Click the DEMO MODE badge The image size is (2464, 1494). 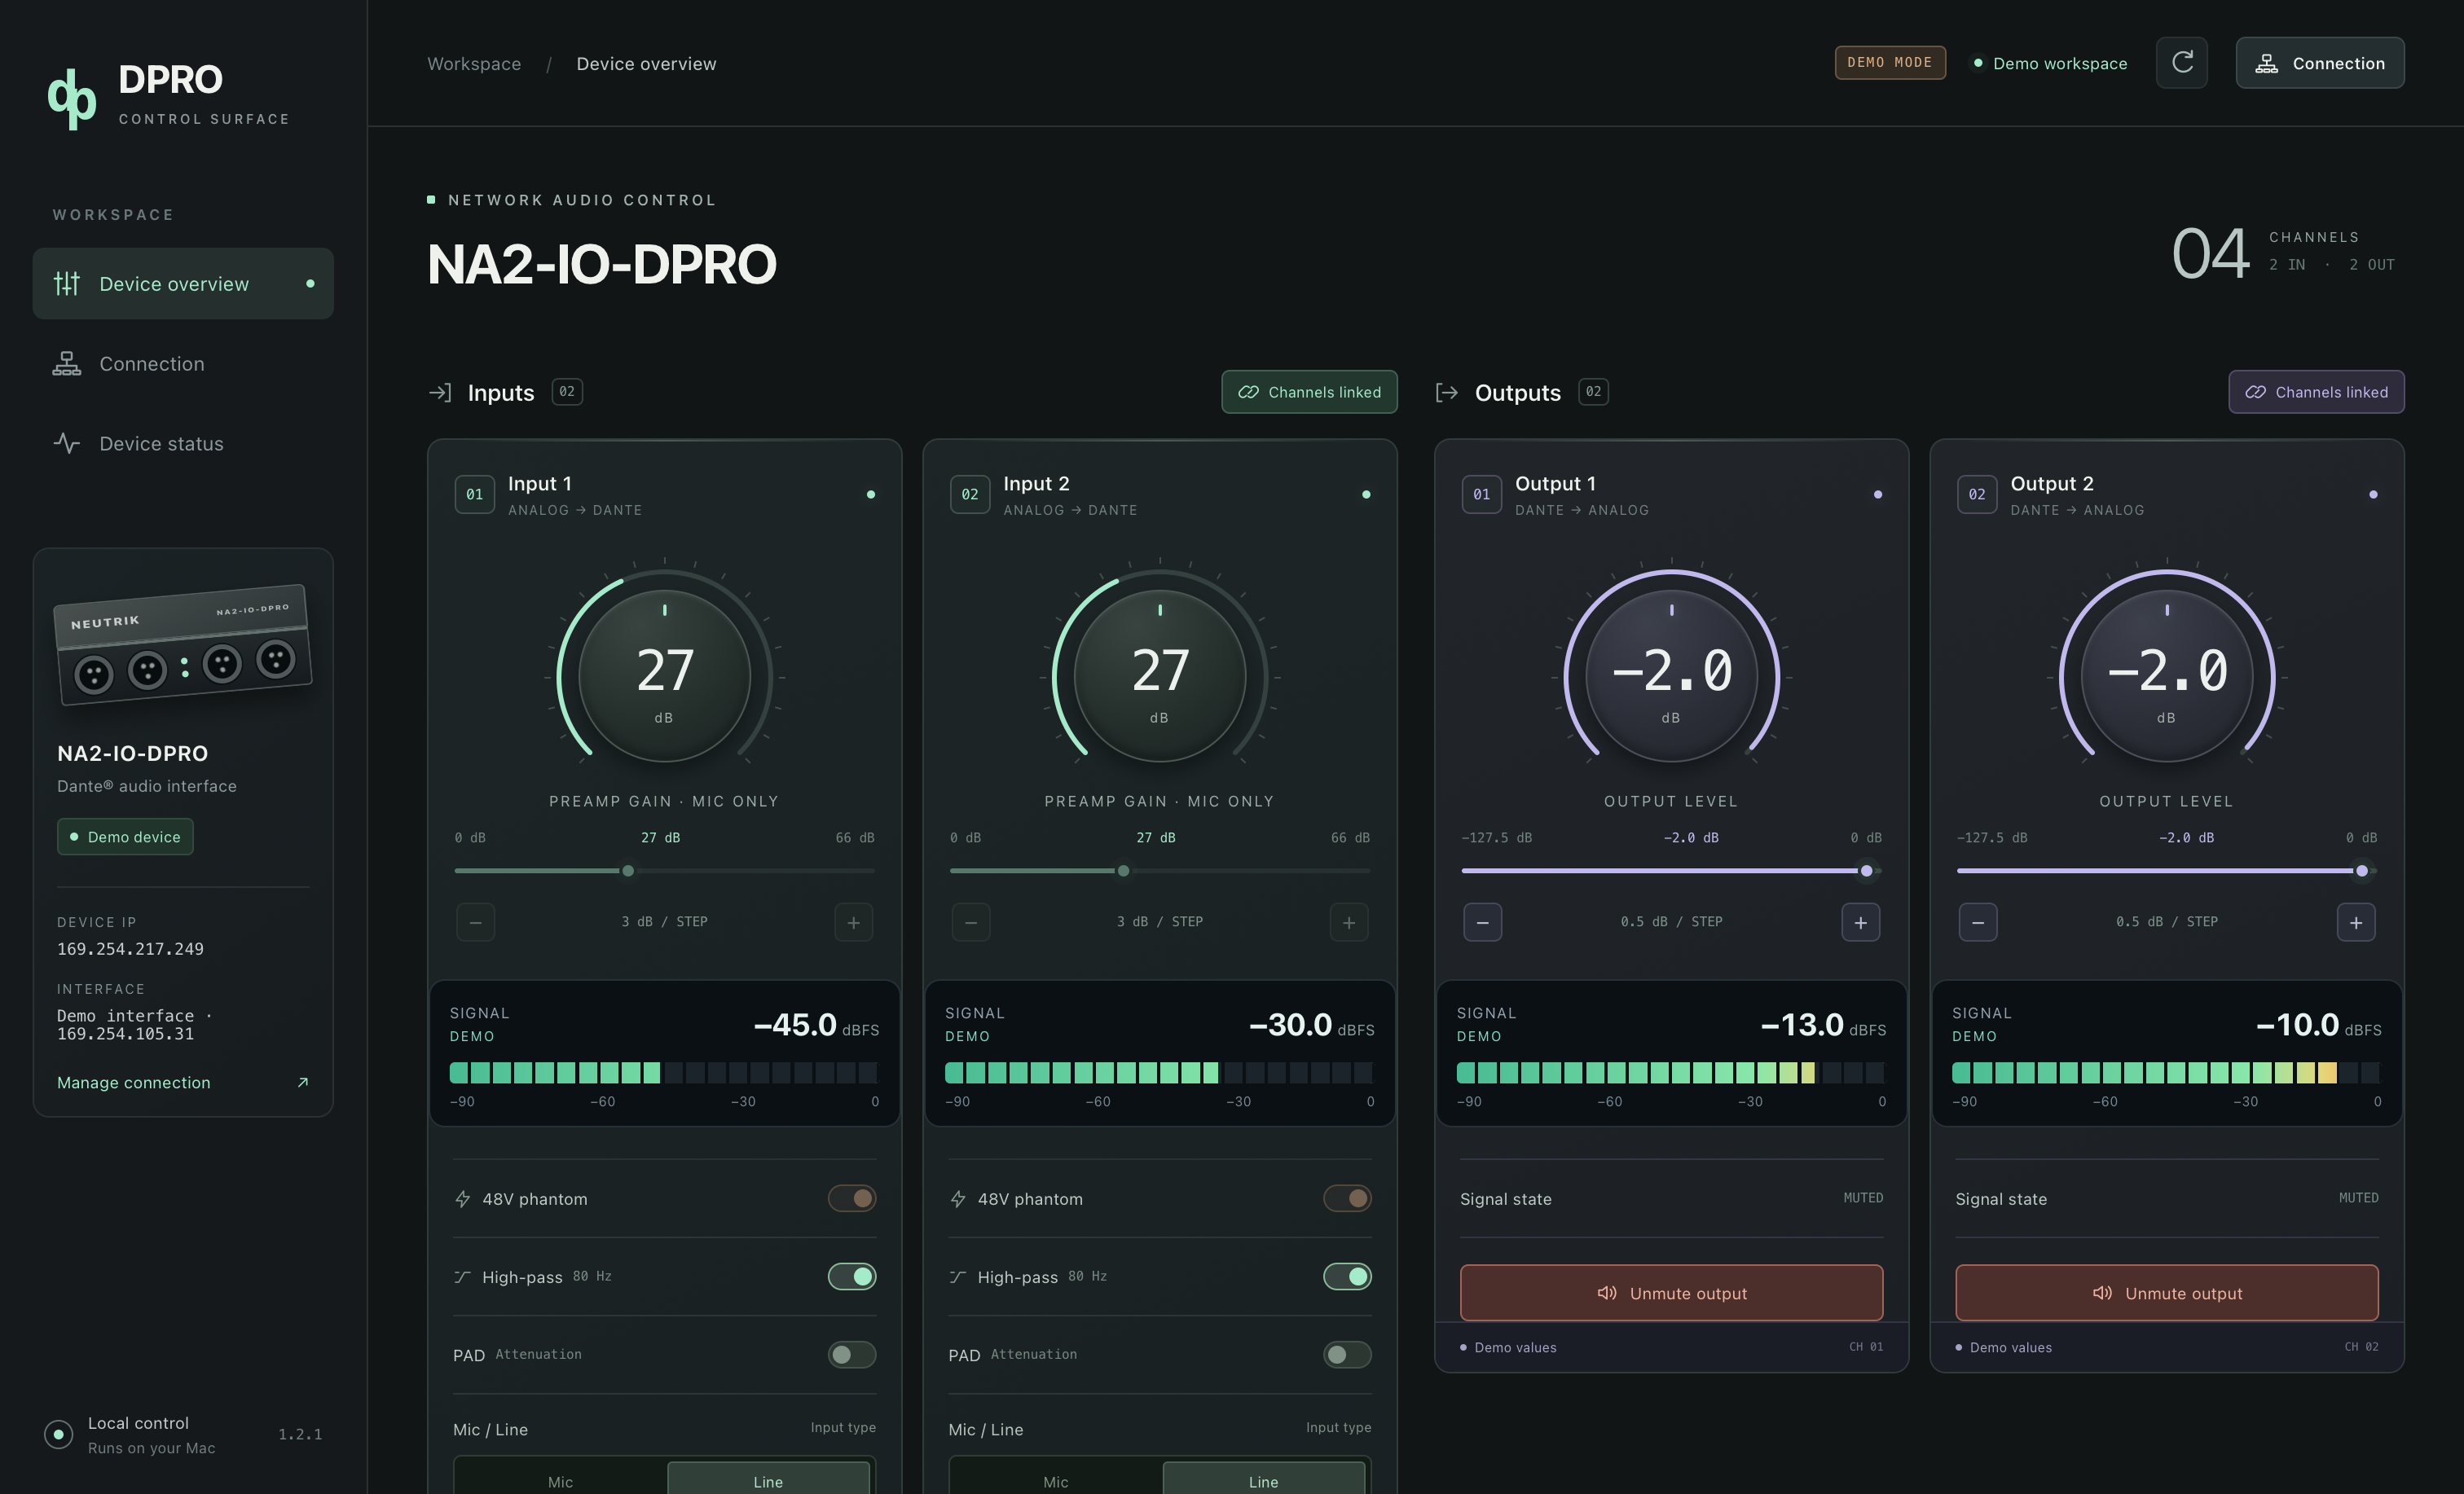1890,62
